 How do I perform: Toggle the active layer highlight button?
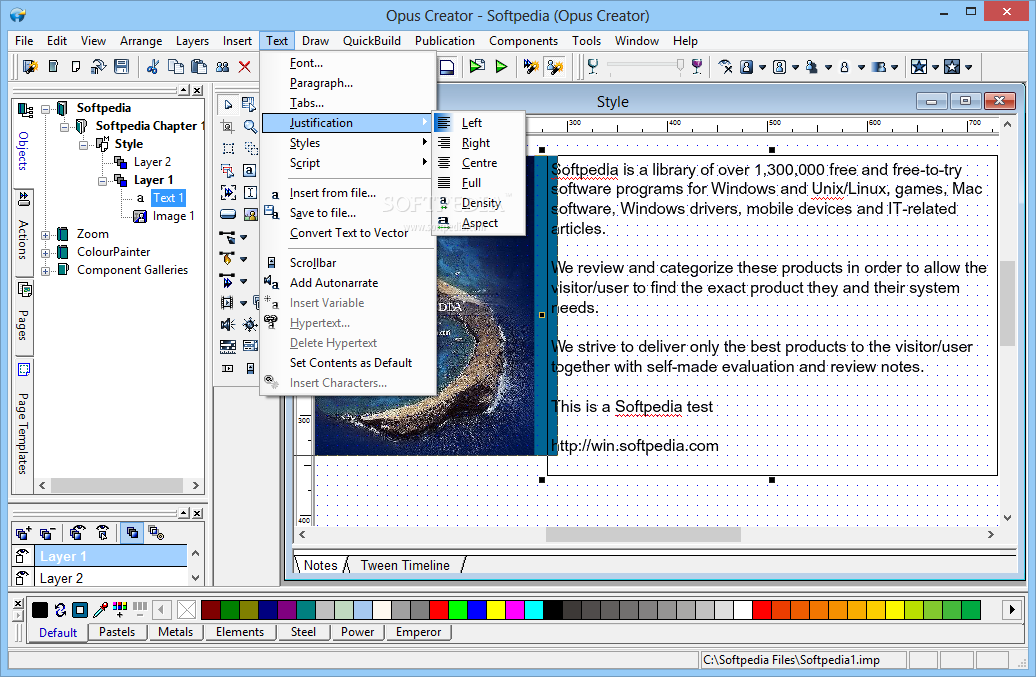(x=132, y=533)
